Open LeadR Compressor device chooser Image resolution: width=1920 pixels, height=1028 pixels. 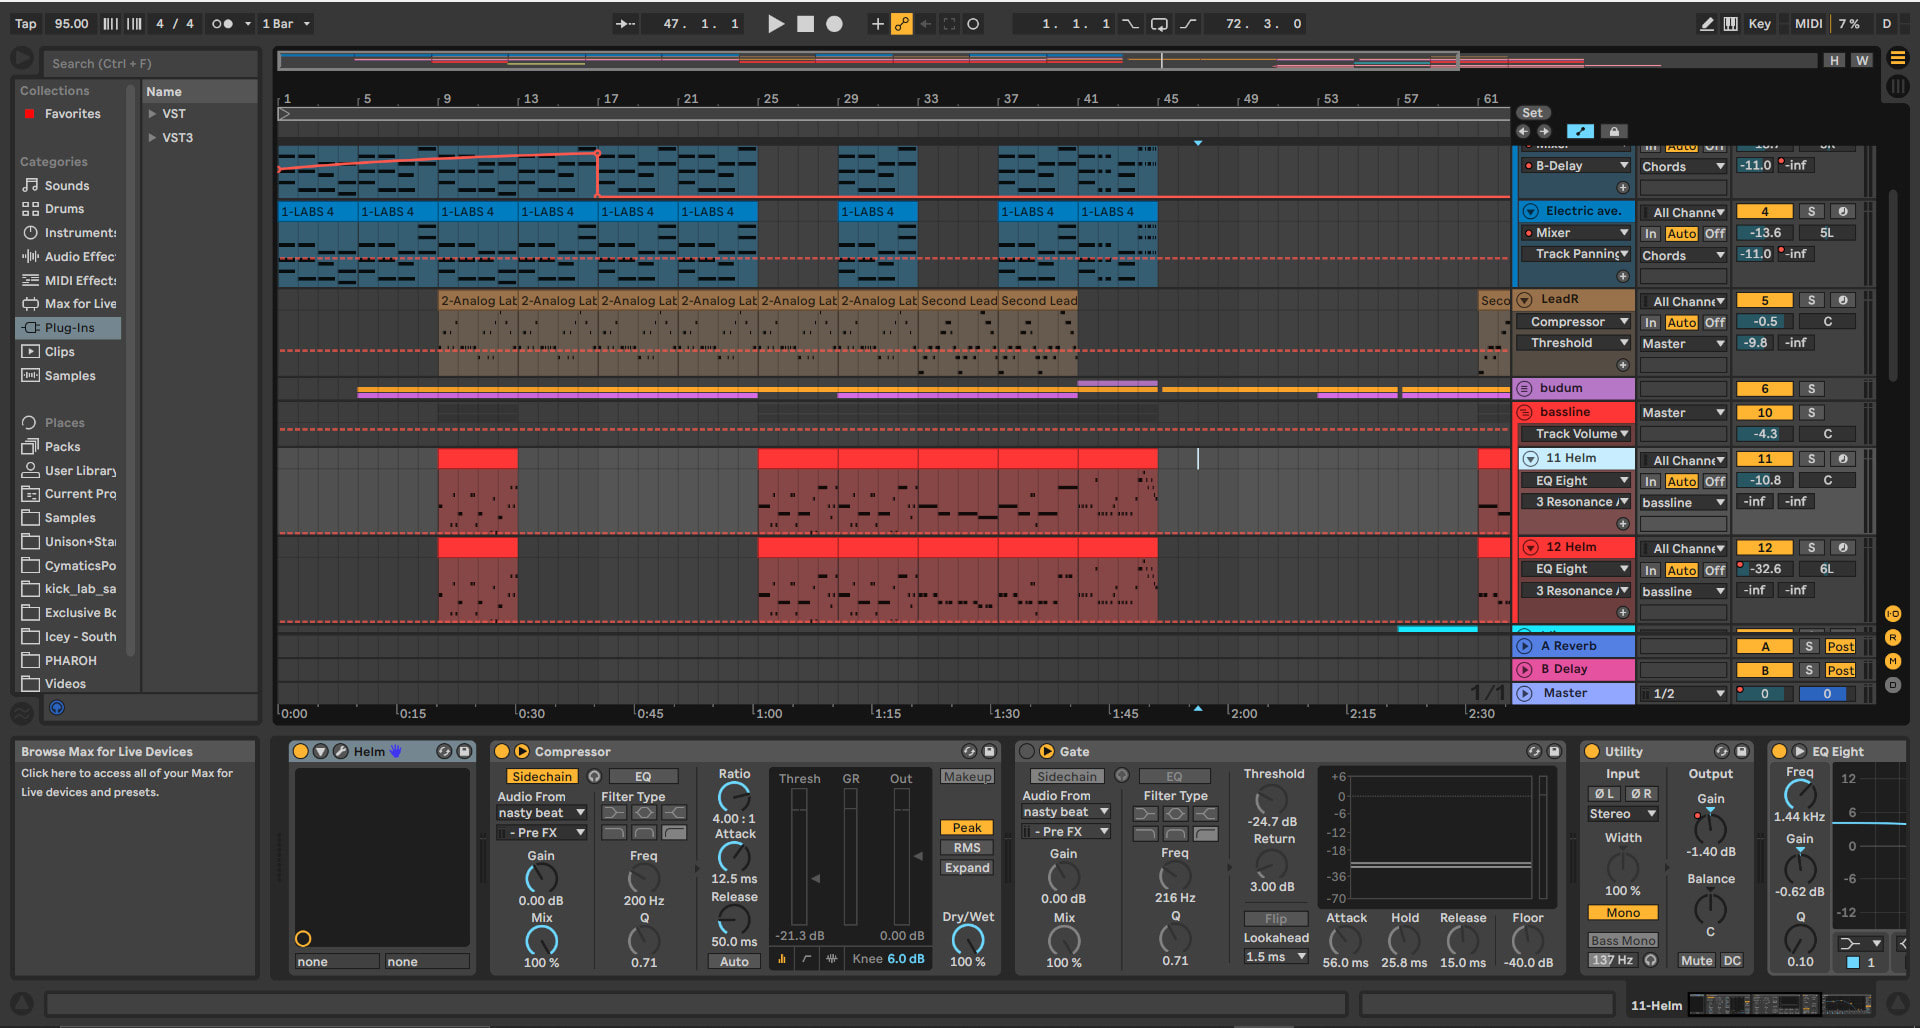click(x=1576, y=322)
